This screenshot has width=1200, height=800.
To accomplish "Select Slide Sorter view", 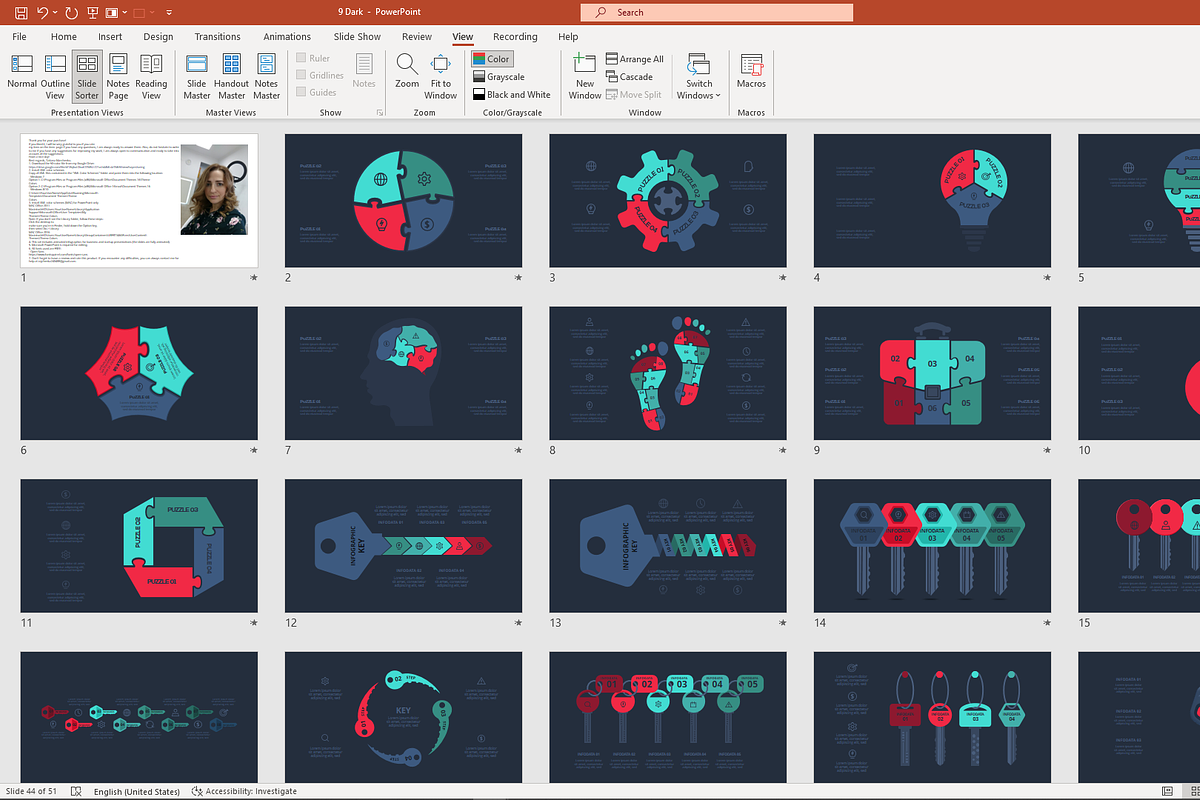I will tap(87, 76).
